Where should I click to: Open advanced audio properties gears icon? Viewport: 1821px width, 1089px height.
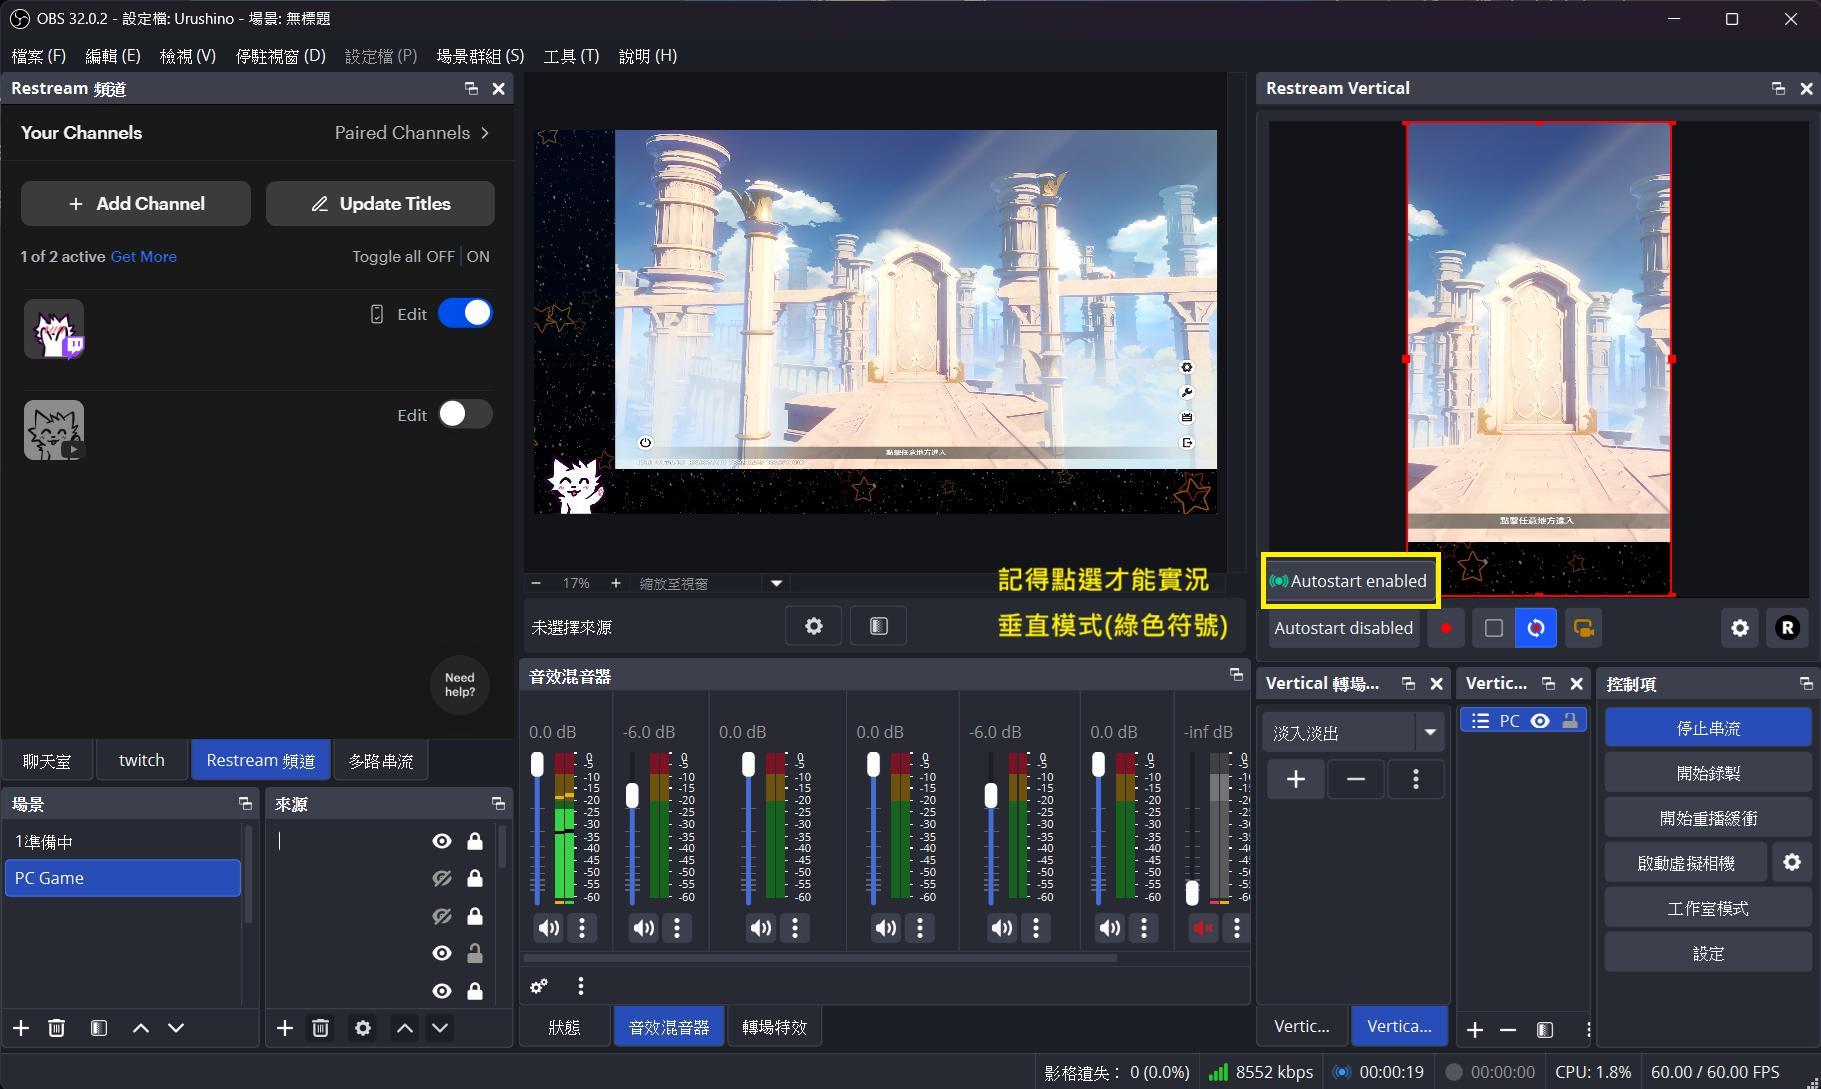pyautogui.click(x=539, y=987)
